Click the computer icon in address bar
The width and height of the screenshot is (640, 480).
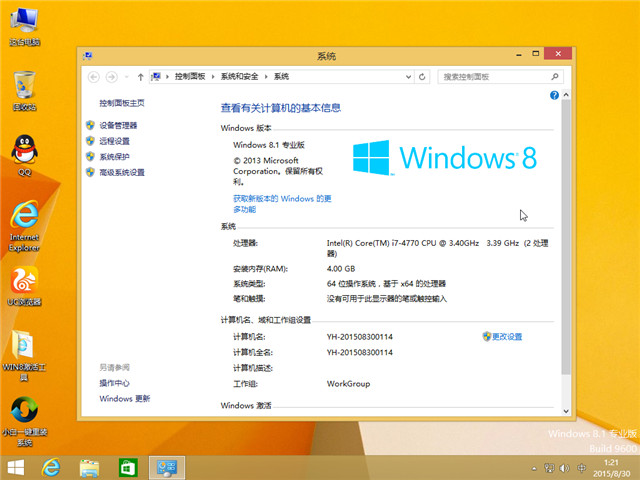coord(156,76)
